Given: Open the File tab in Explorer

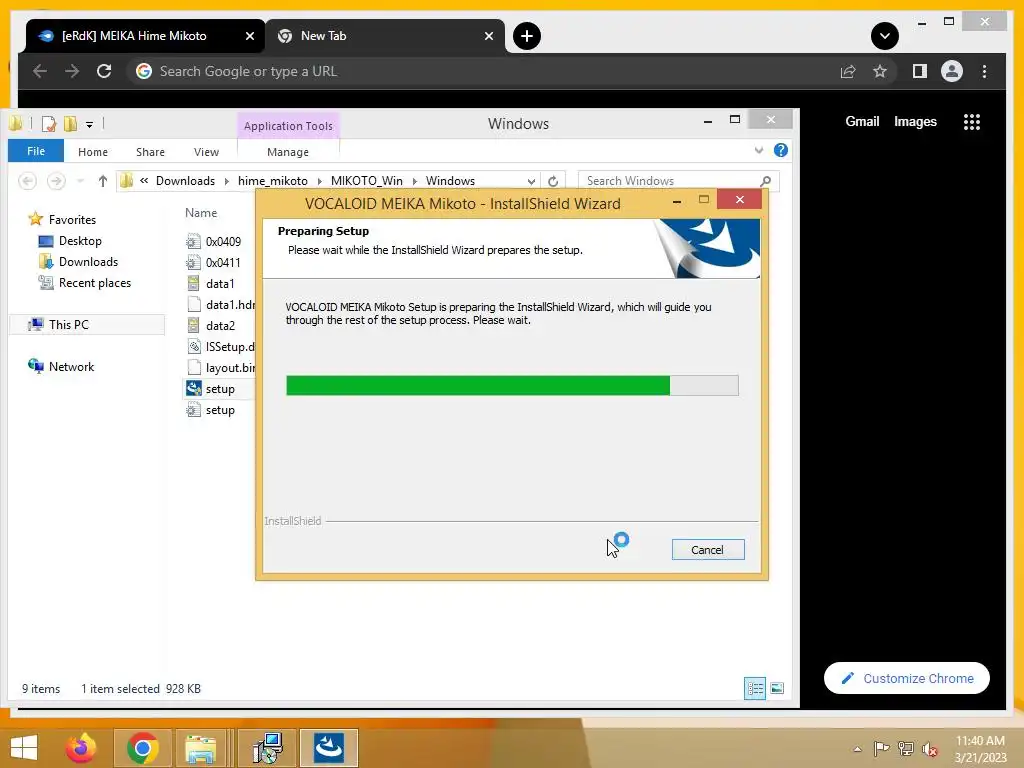Looking at the screenshot, I should click(x=36, y=151).
